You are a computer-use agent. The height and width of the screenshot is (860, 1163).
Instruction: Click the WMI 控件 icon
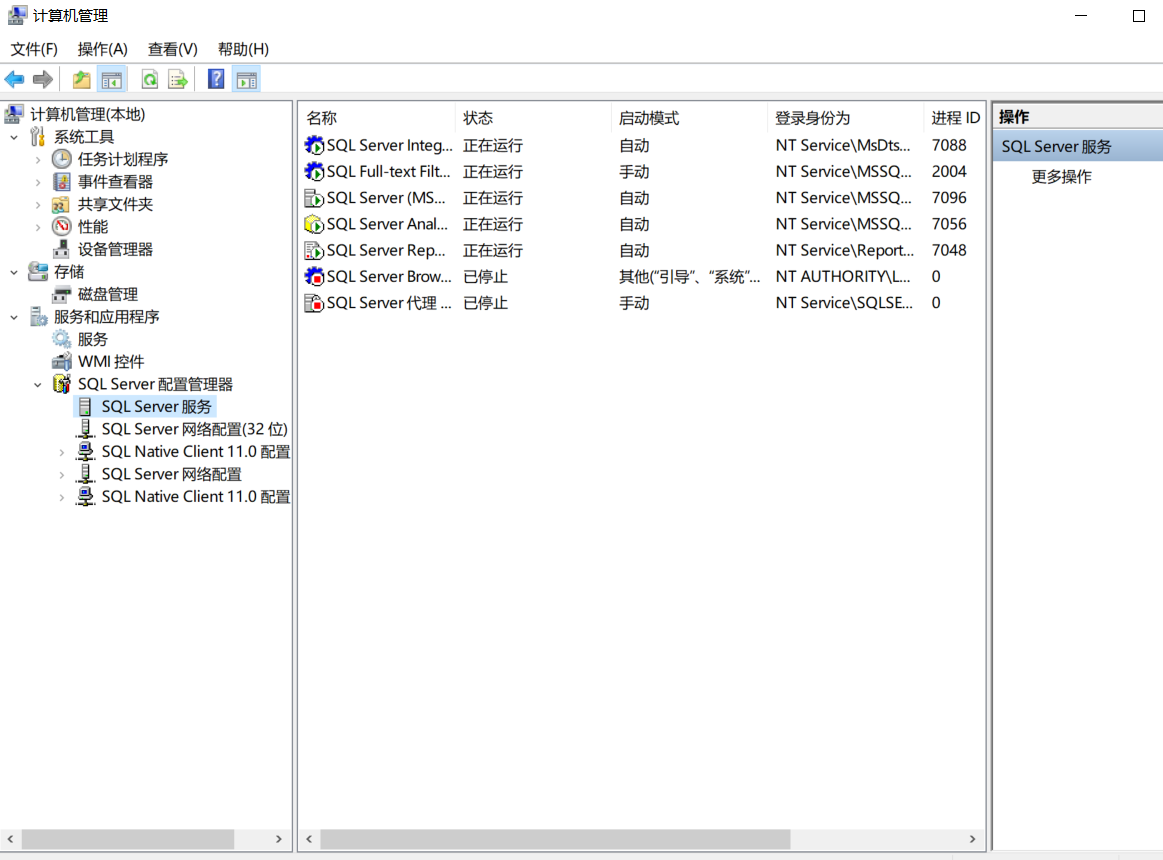tap(62, 361)
